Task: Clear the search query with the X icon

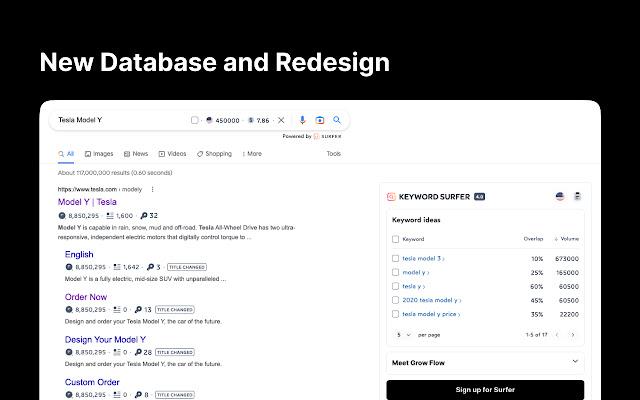Action: click(x=281, y=120)
